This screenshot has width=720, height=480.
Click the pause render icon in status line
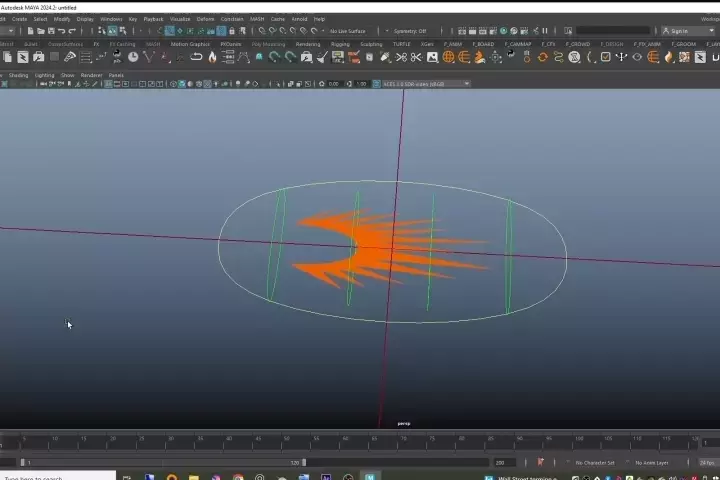point(545,31)
